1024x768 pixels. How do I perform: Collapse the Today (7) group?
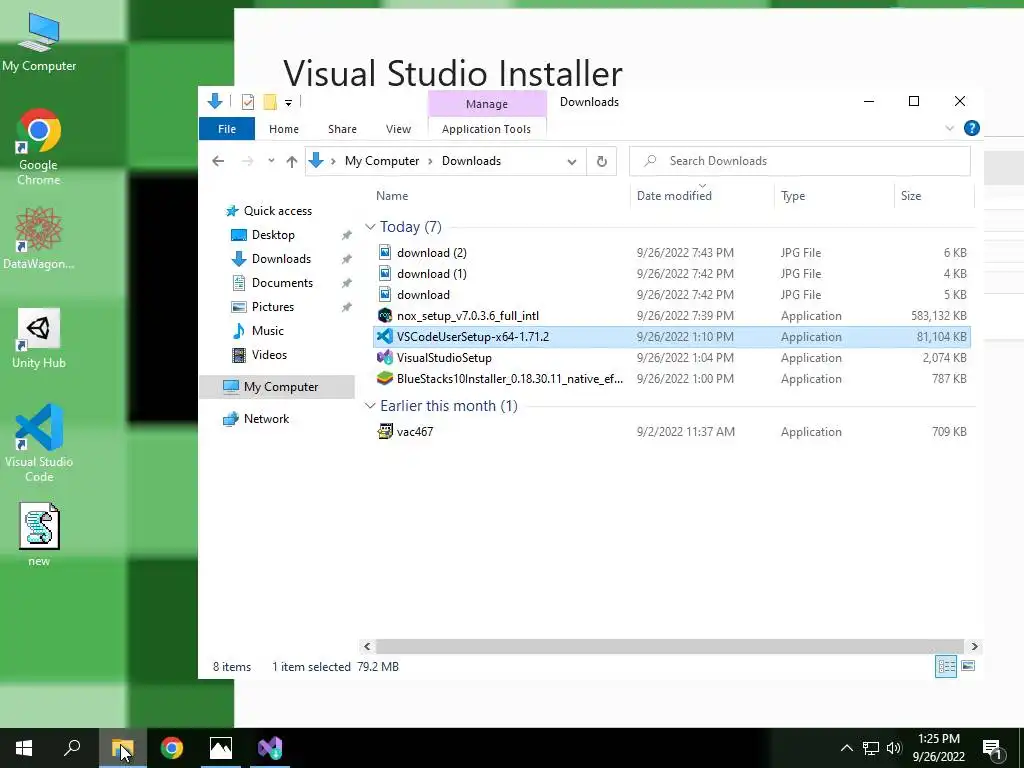(x=370, y=227)
